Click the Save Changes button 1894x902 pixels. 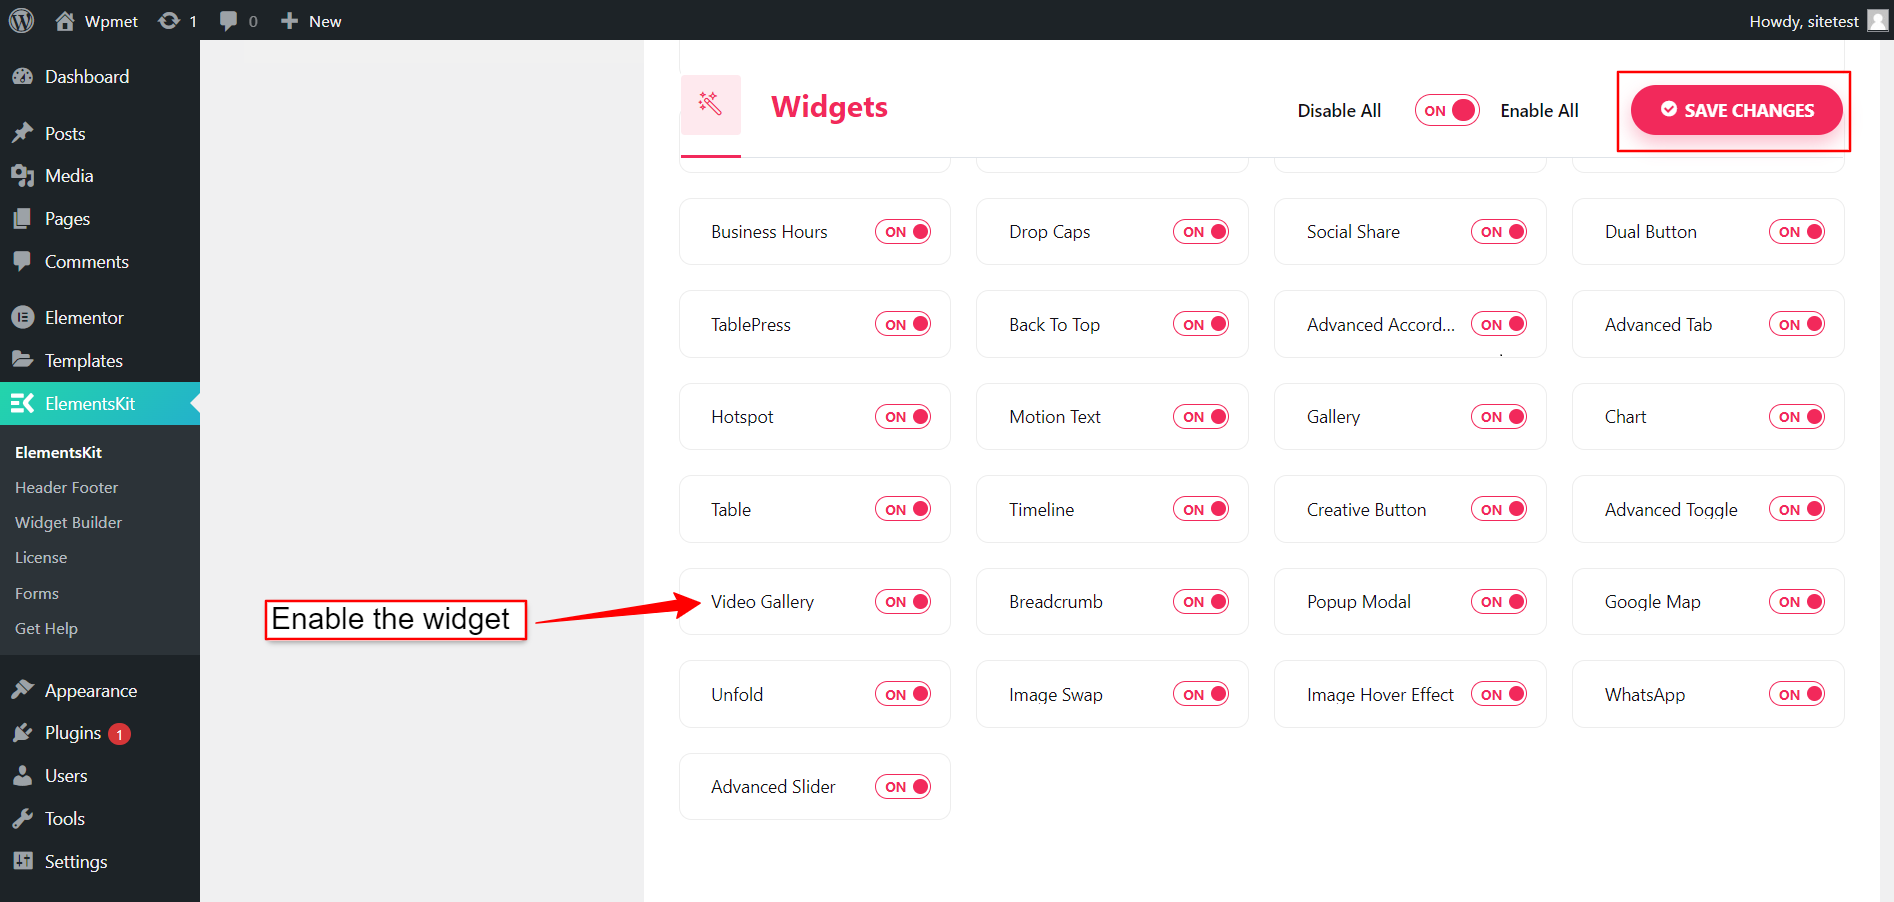coord(1737,110)
